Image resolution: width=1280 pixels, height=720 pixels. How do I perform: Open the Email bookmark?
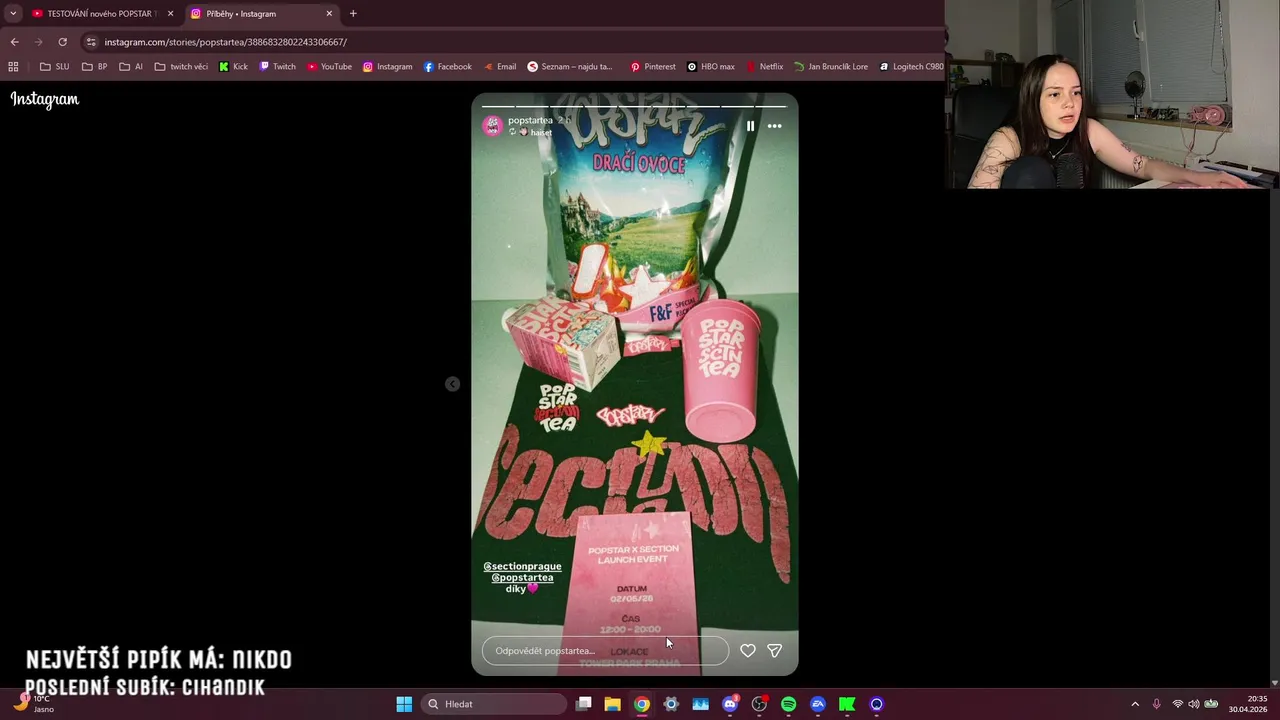point(499,67)
